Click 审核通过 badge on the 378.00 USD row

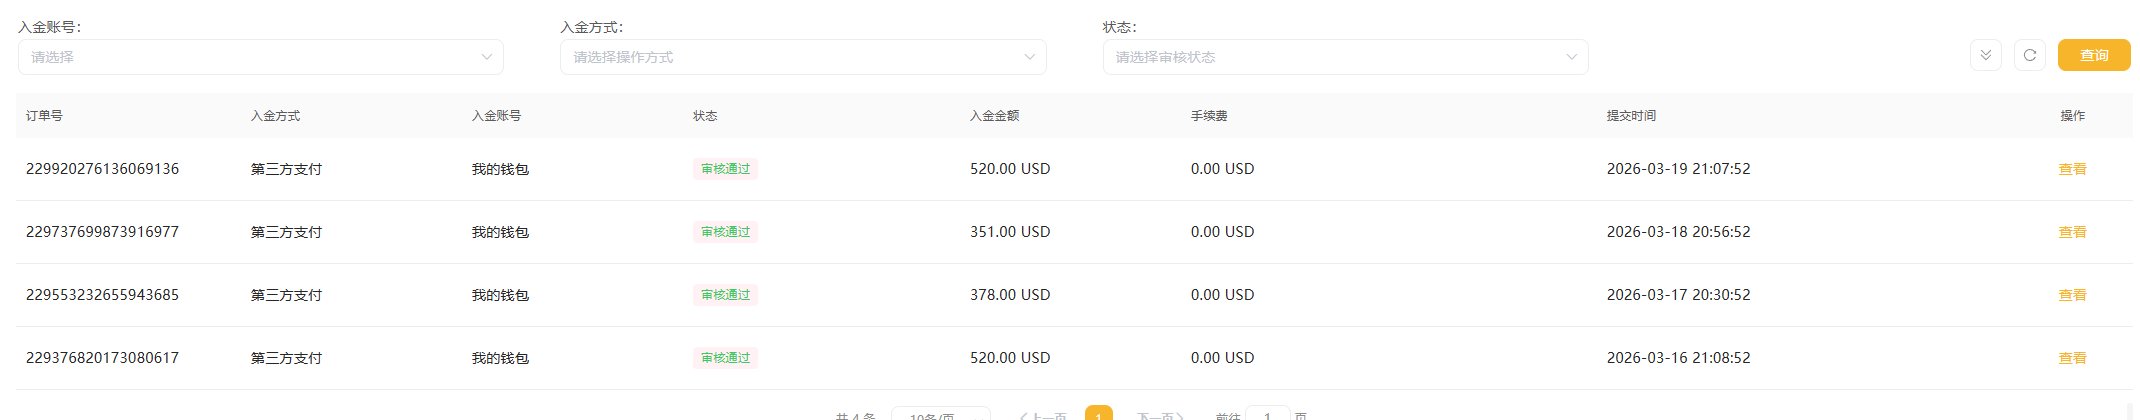click(725, 295)
